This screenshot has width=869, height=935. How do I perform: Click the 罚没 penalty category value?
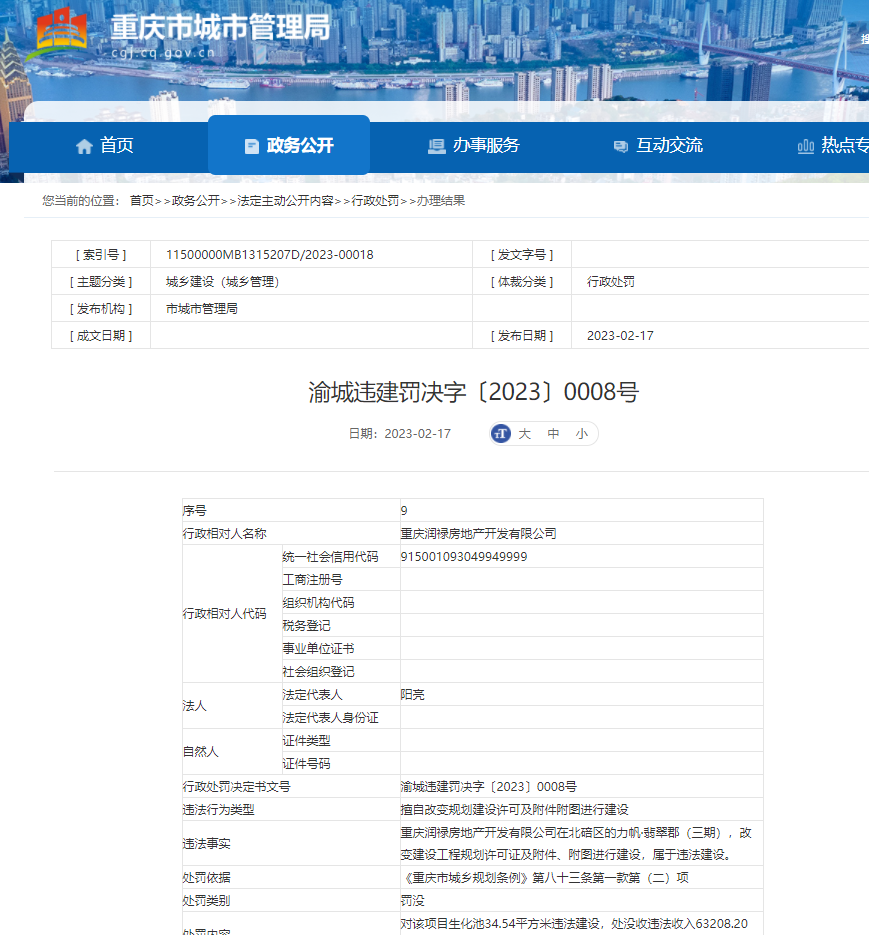(x=412, y=901)
